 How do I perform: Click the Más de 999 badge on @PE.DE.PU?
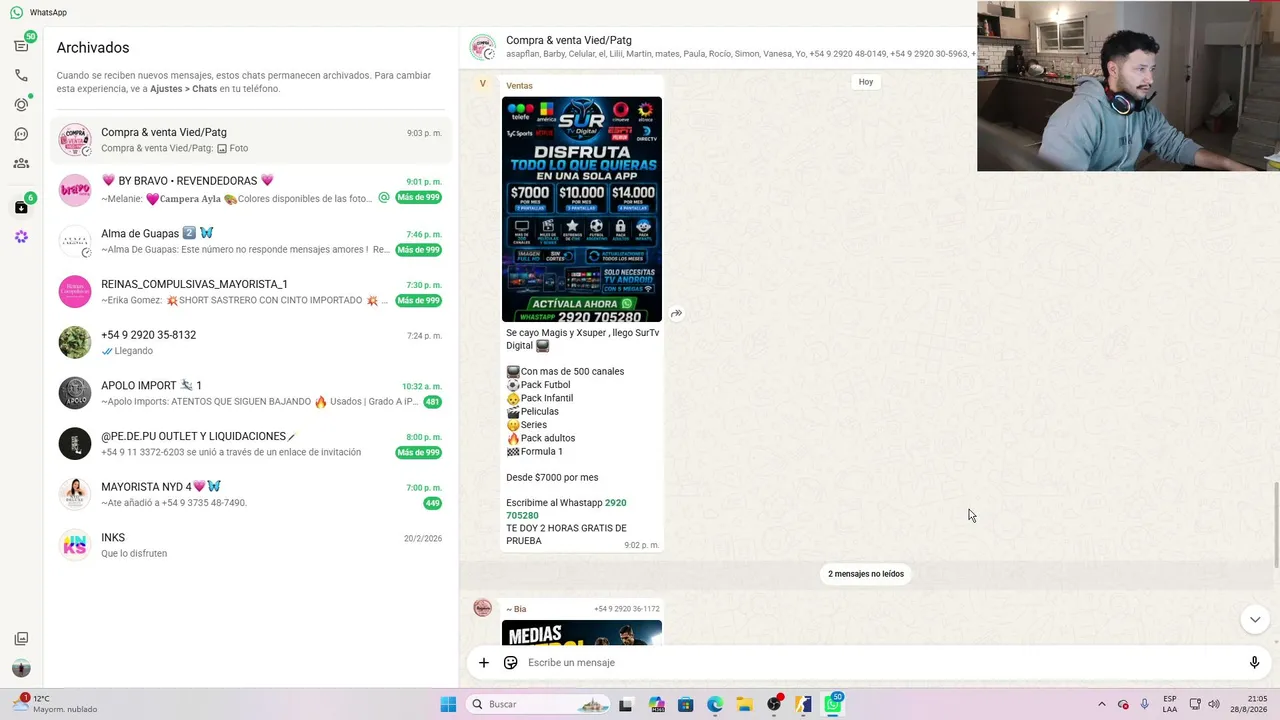tap(418, 453)
